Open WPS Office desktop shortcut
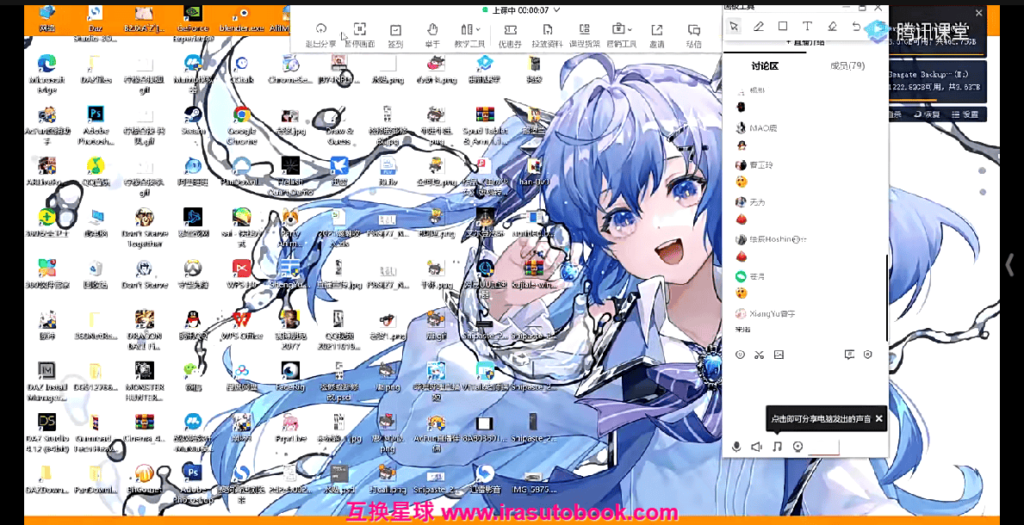The image size is (1024, 525). pos(242,325)
